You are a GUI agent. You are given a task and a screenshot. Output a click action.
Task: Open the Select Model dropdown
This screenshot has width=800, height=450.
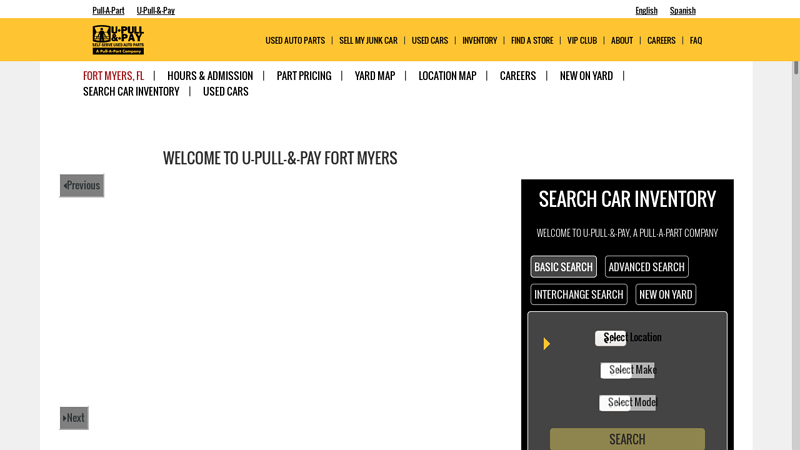coord(628,403)
